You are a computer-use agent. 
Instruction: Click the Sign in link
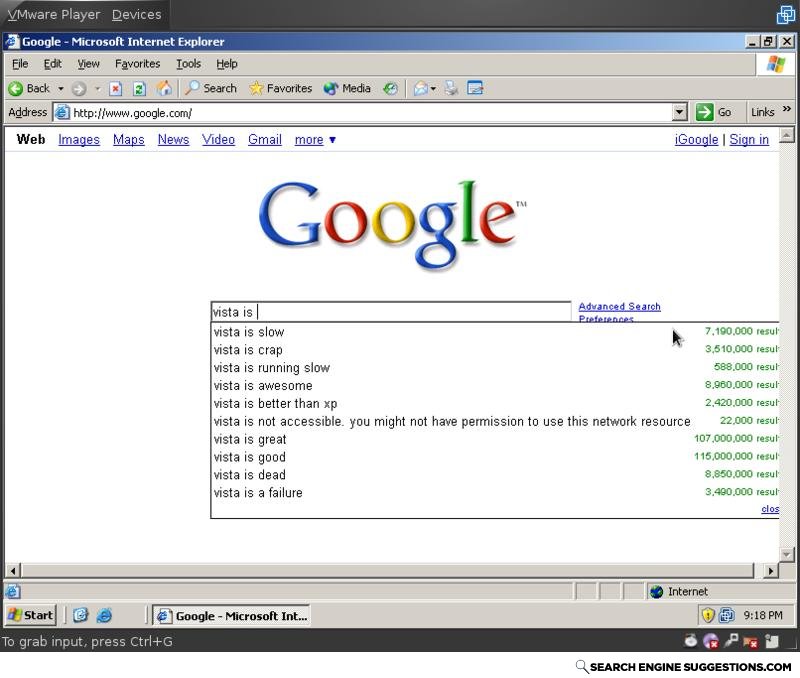coord(749,139)
